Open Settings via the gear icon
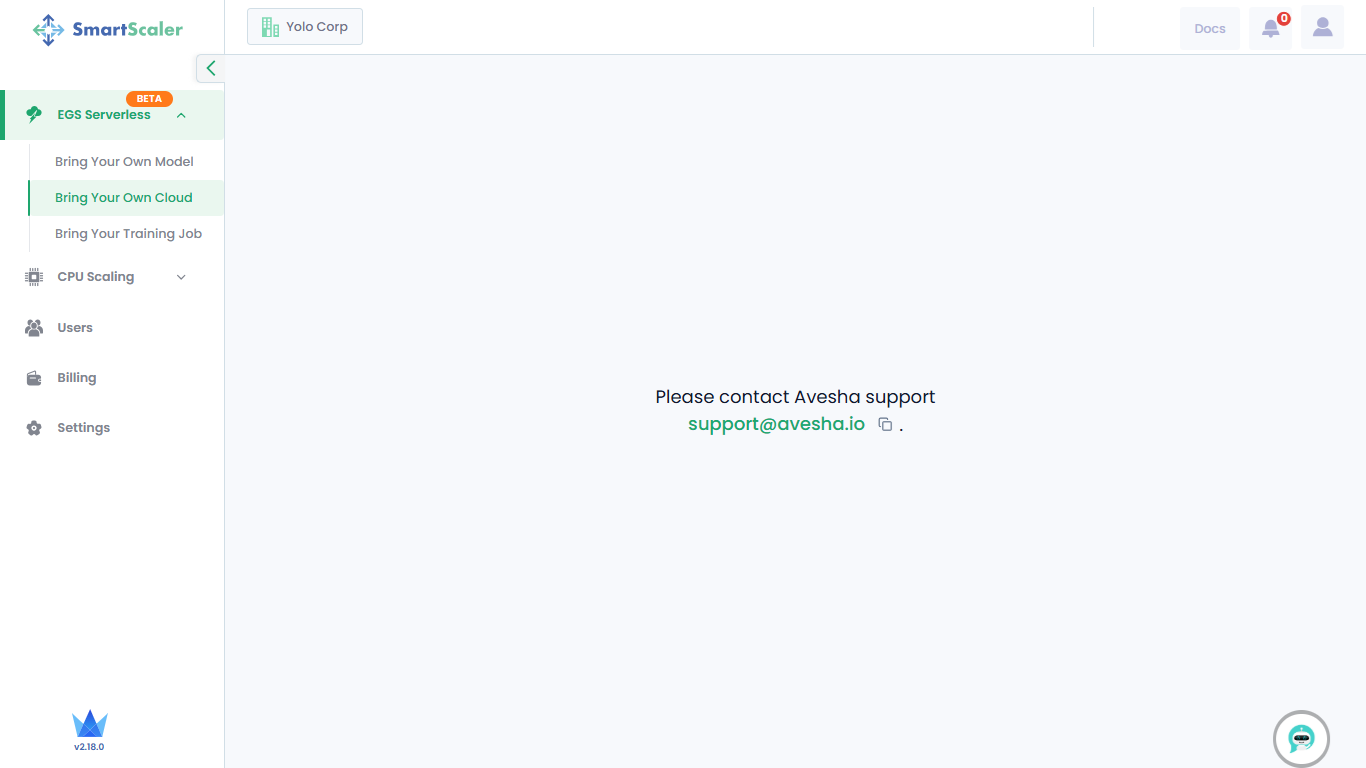 [x=34, y=428]
